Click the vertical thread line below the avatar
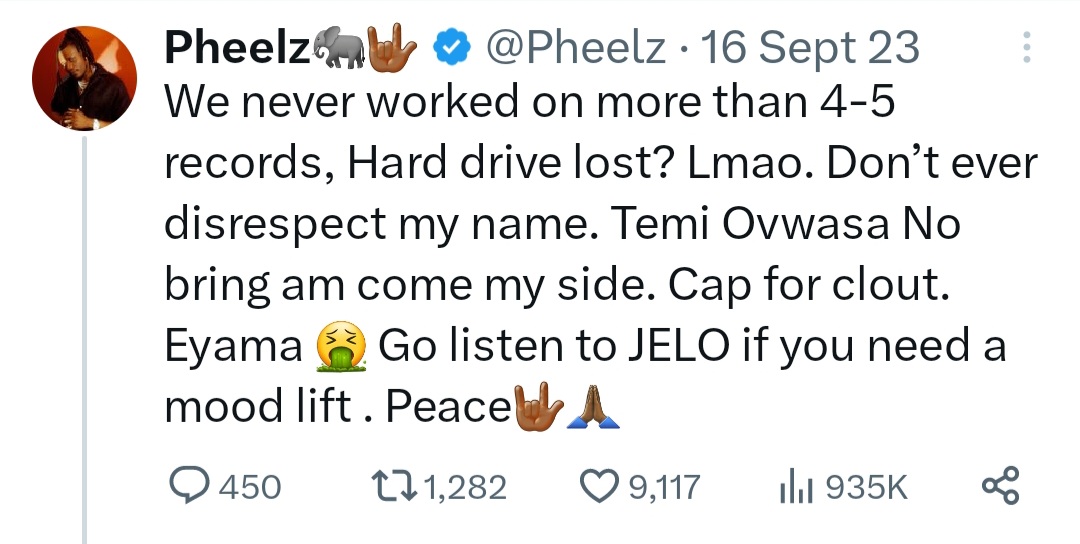The image size is (1080, 544). (85, 340)
